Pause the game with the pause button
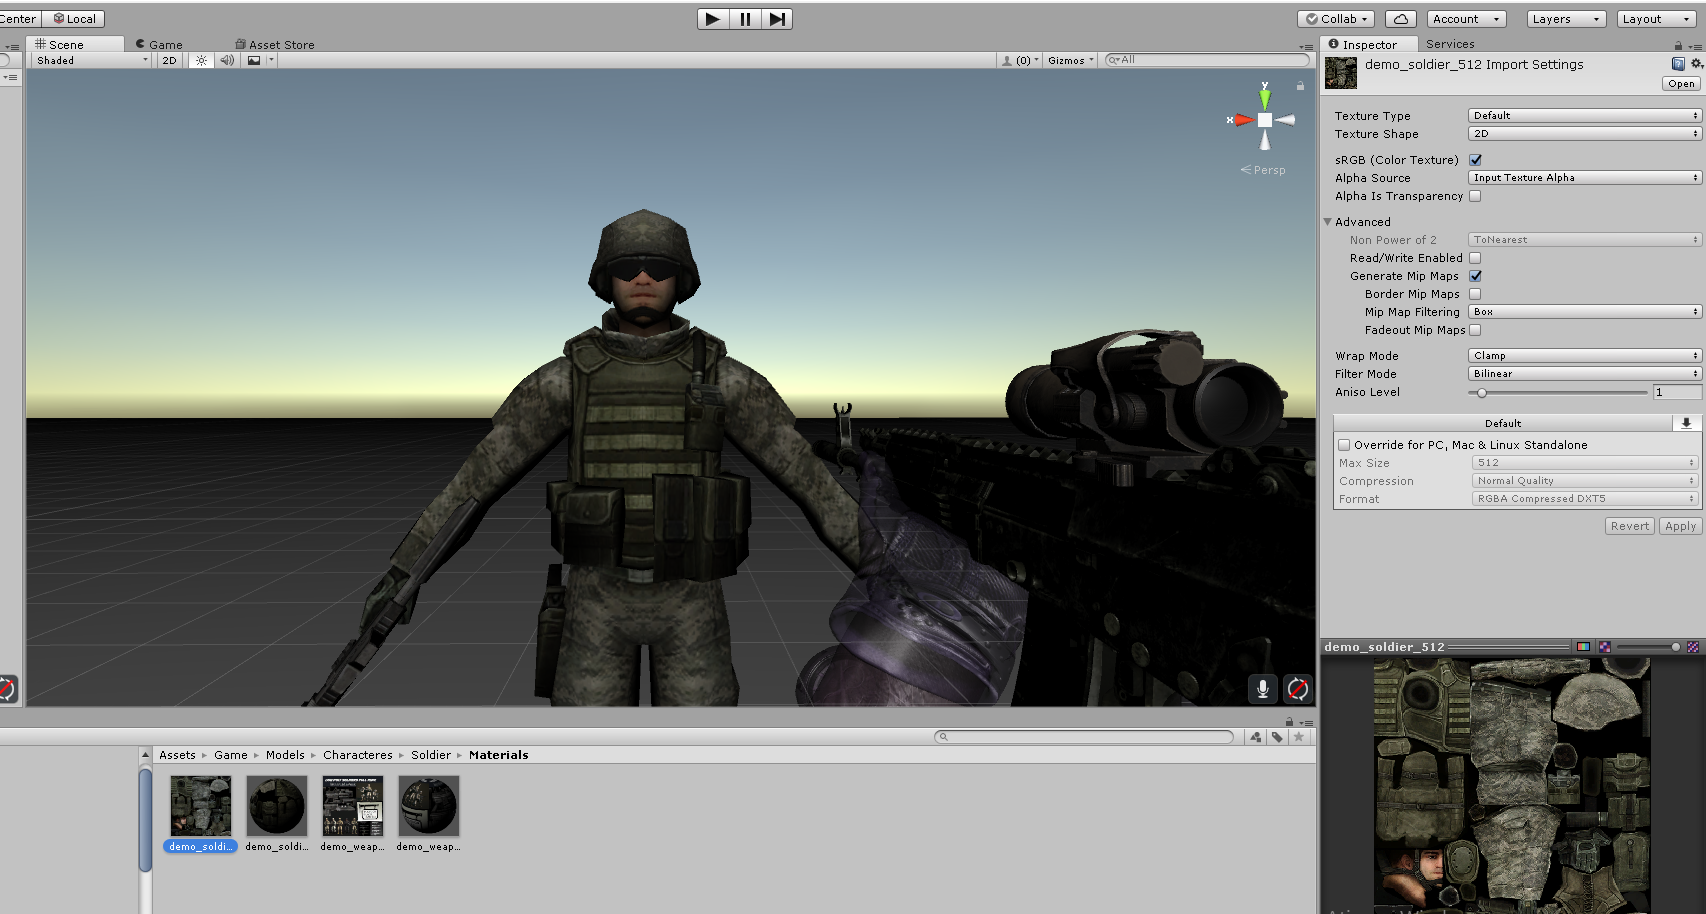This screenshot has height=914, width=1706. tap(745, 19)
